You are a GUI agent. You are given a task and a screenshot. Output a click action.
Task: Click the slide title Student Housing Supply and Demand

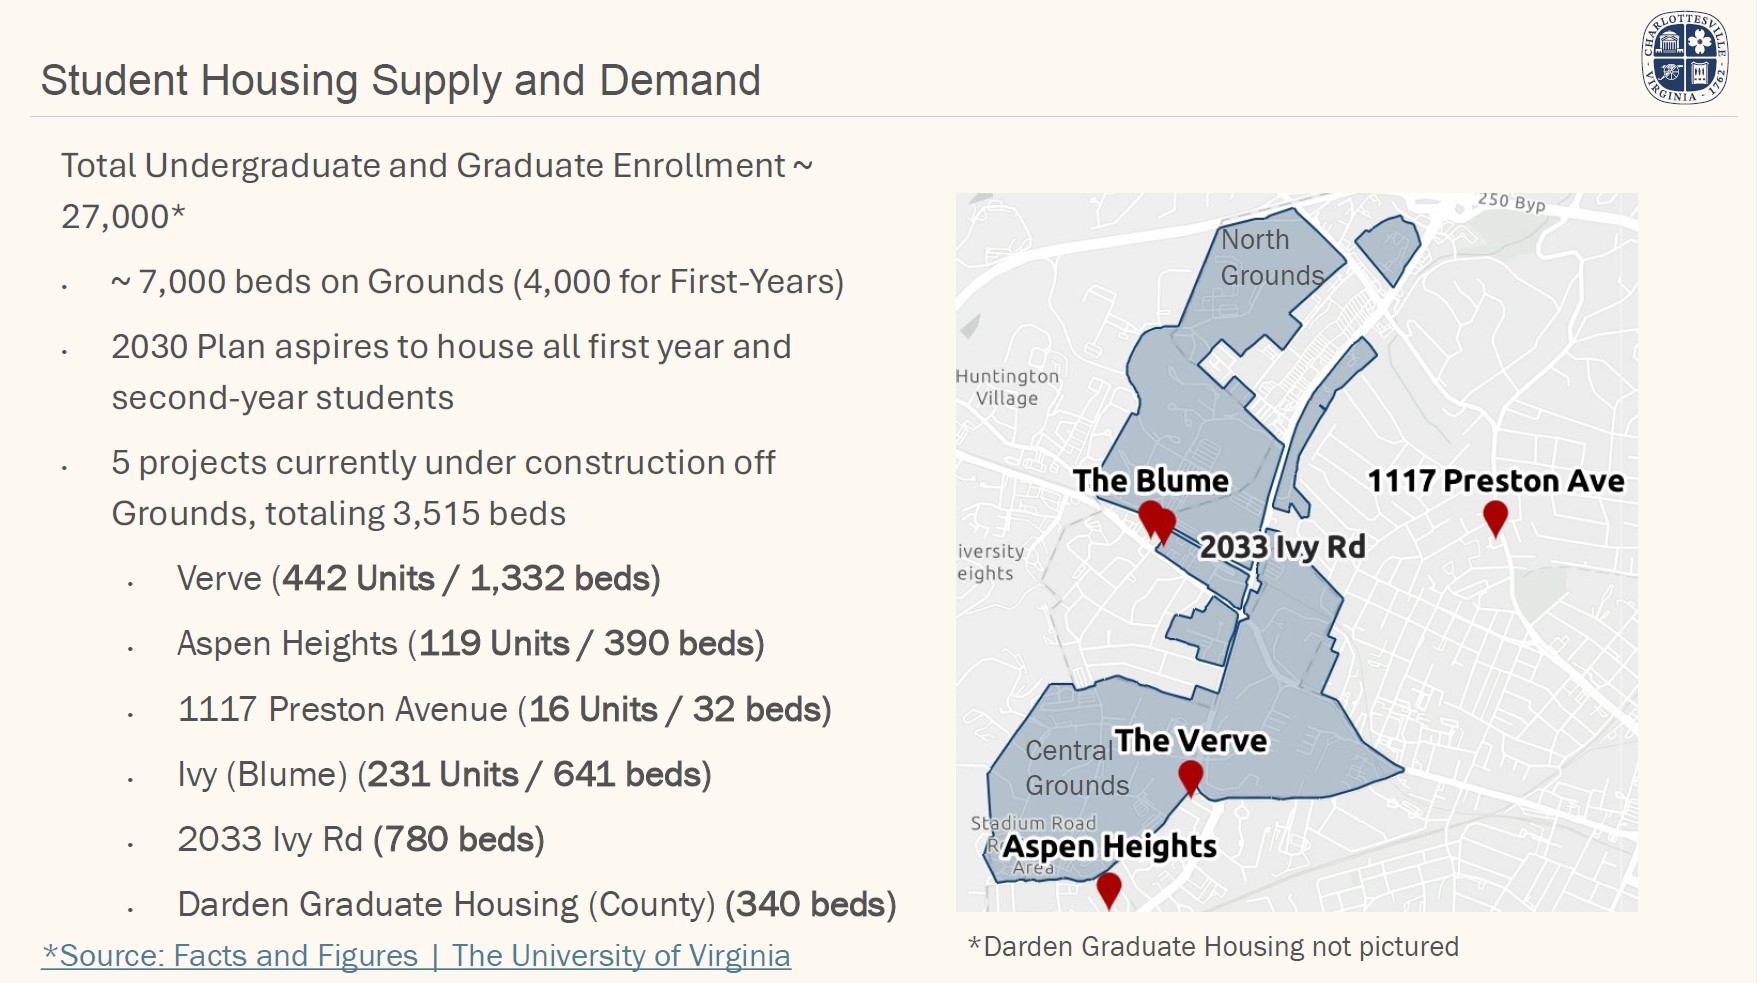401,81
